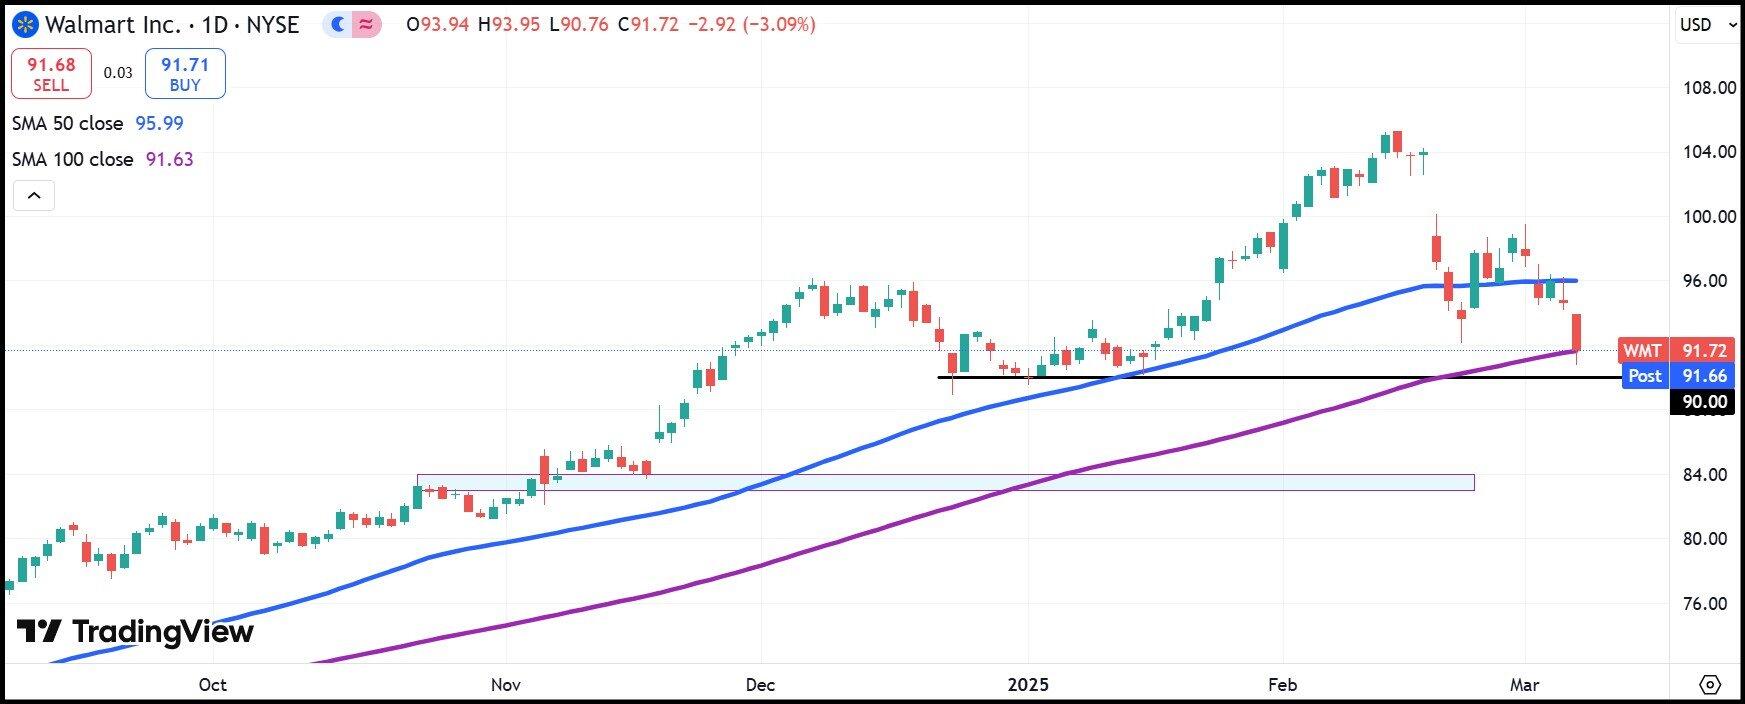Collapse the indicator legend with chevron

[33, 195]
